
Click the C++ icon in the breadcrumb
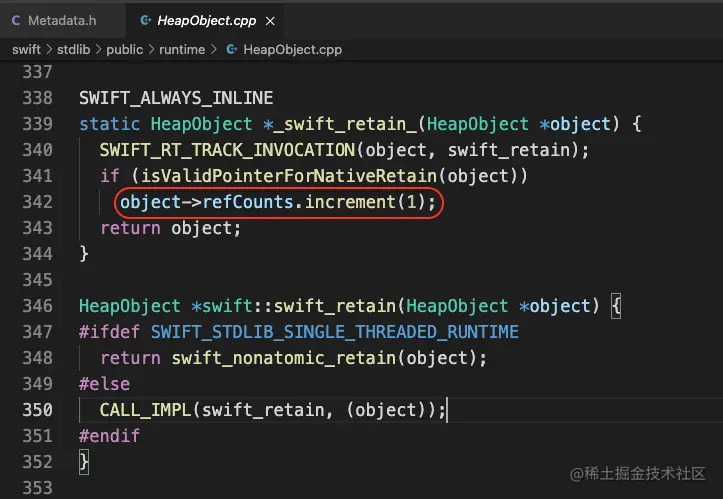[232, 49]
